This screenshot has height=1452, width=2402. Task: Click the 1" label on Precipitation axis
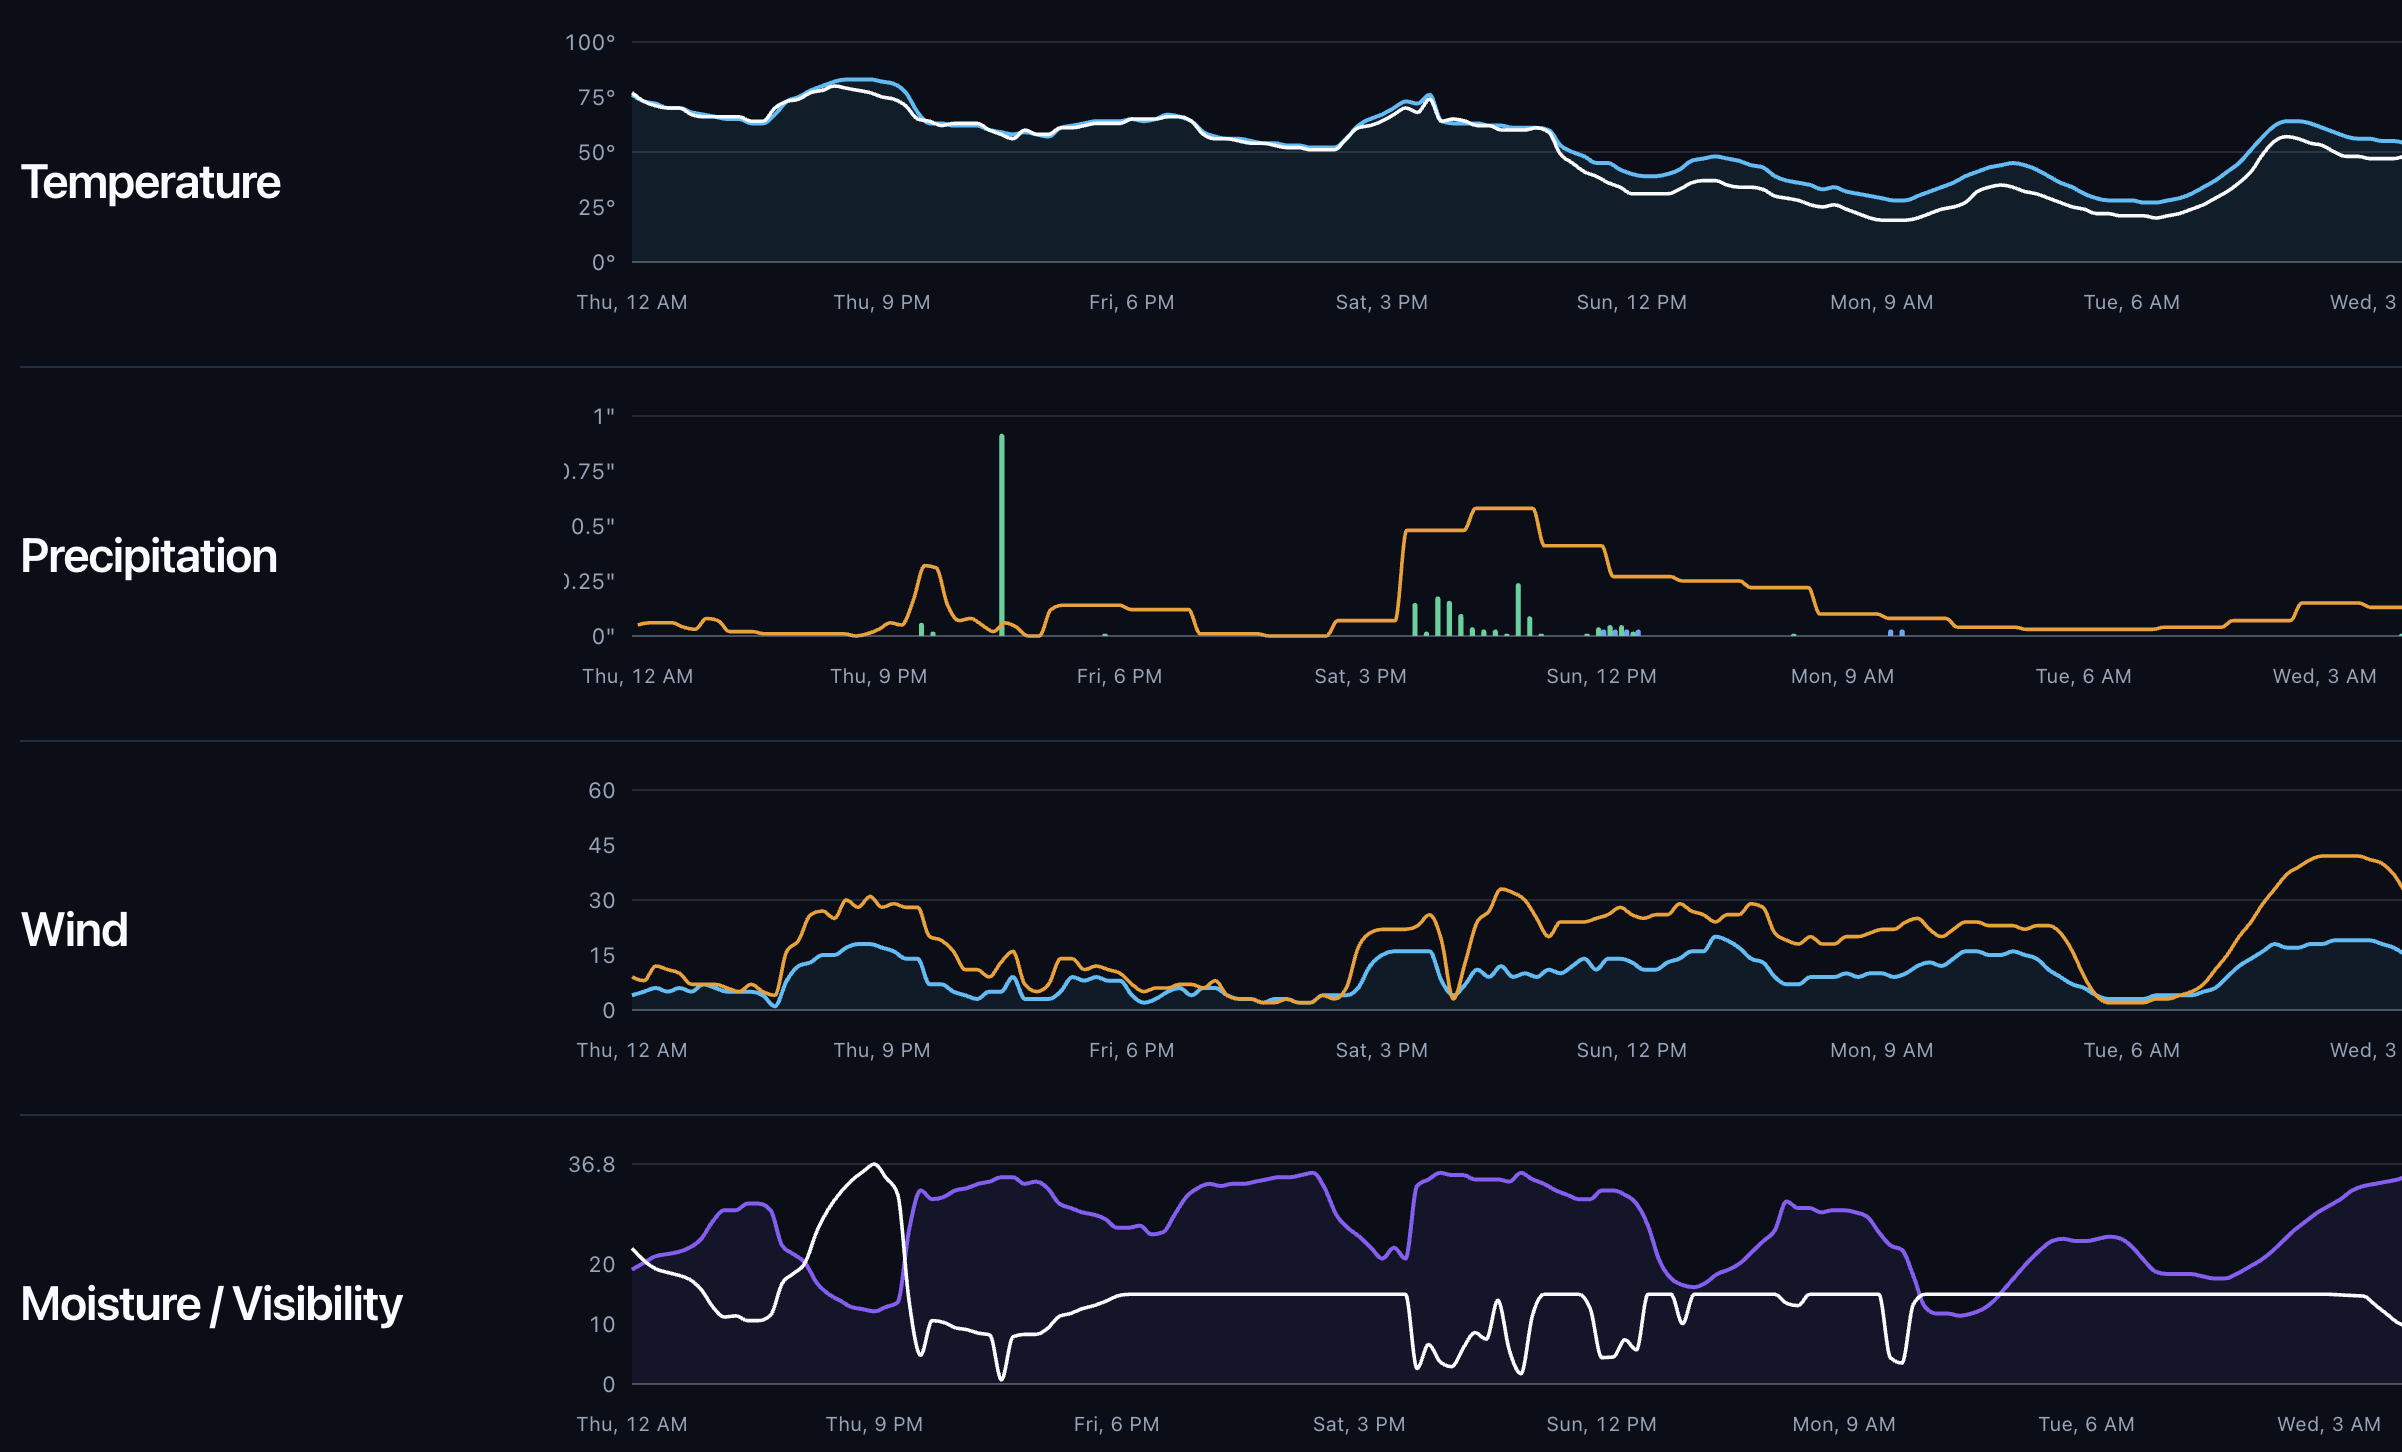pyautogui.click(x=604, y=416)
